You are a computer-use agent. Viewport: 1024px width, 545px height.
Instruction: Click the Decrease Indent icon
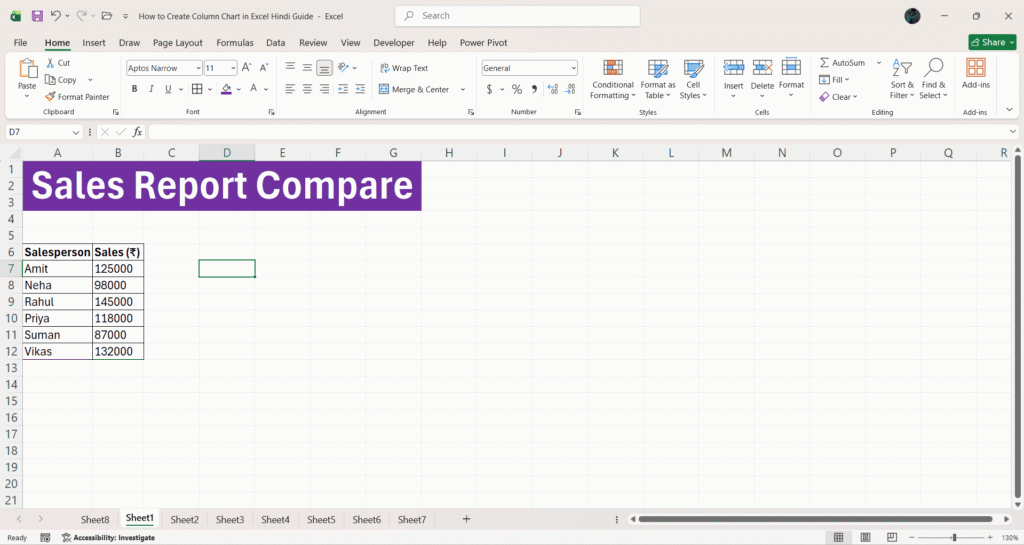click(343, 89)
